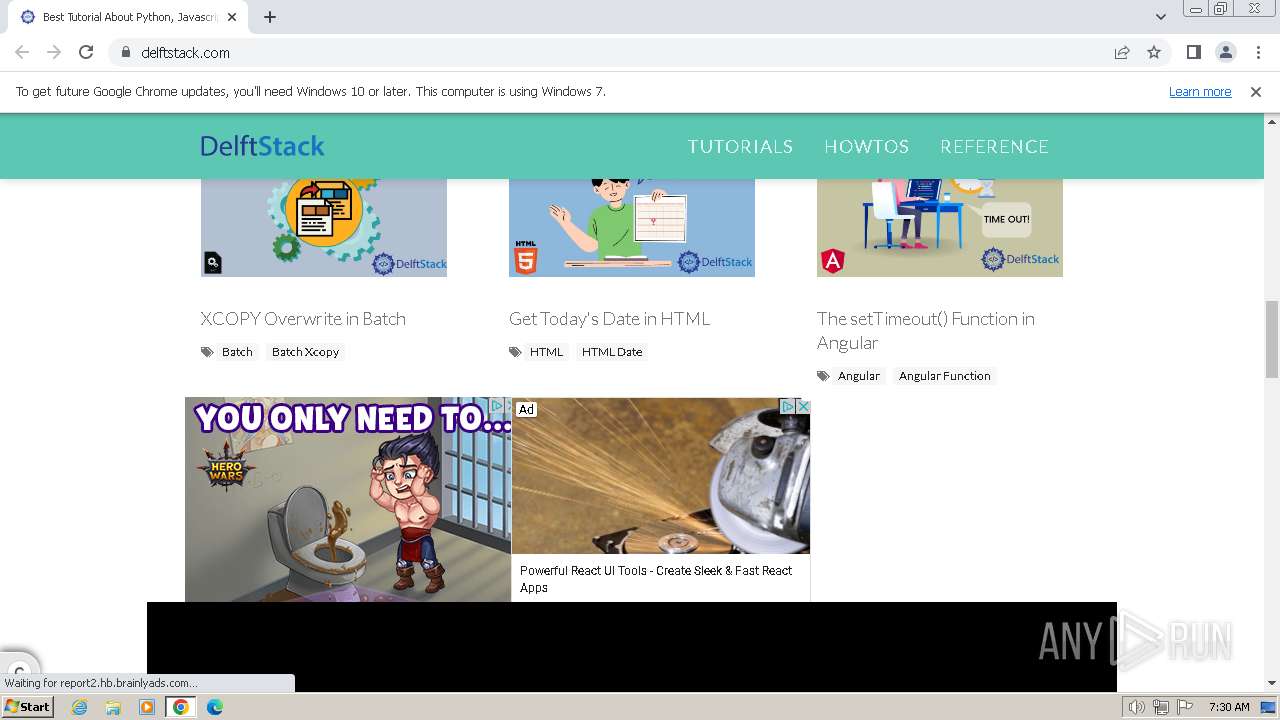
Task: Open the Learn more link
Action: click(1200, 92)
